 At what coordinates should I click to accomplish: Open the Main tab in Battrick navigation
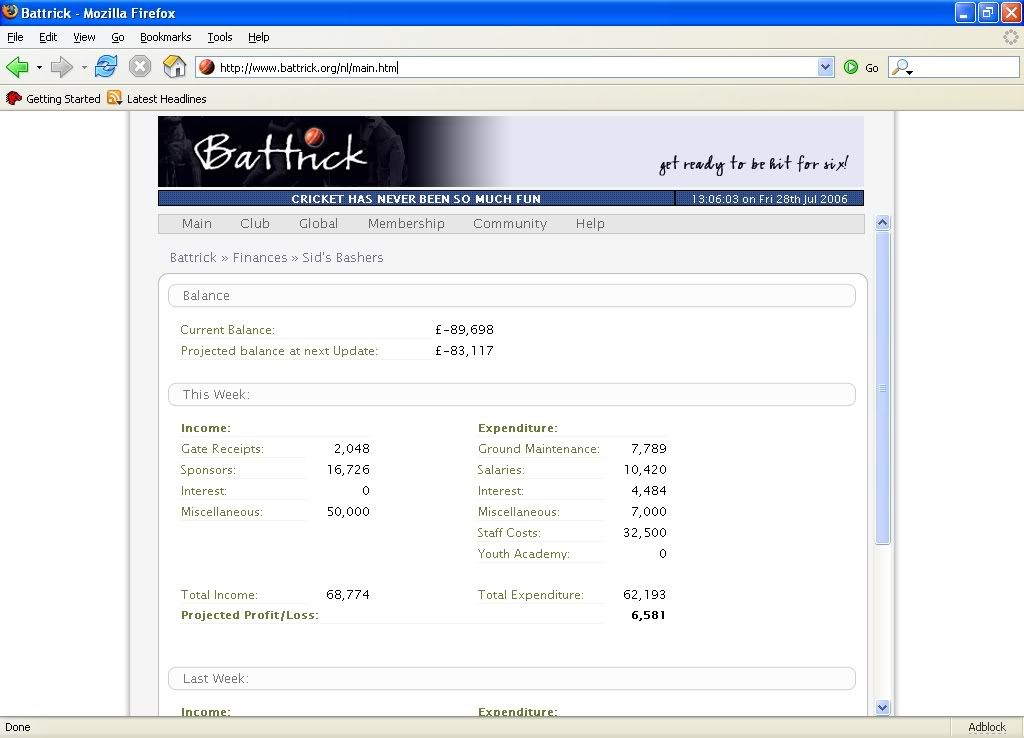point(197,223)
